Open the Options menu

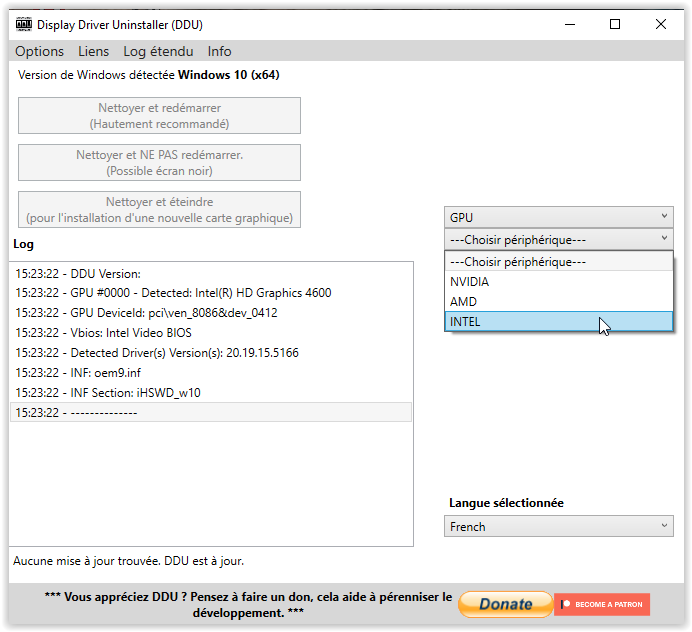pos(39,52)
